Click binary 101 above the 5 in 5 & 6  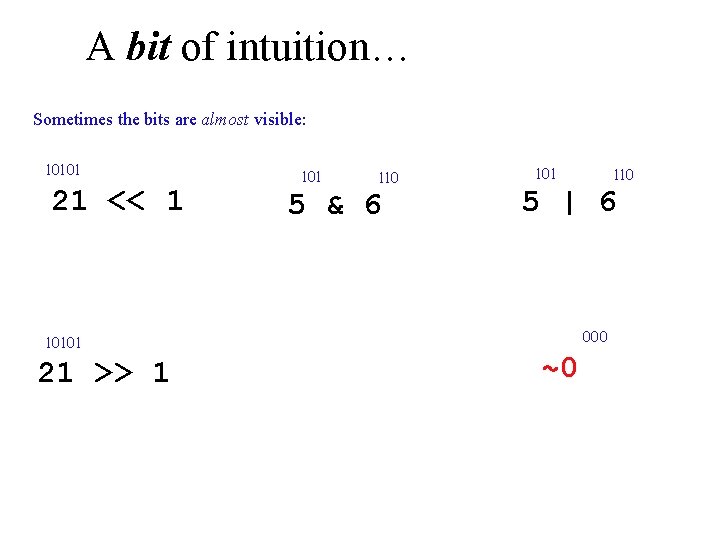click(311, 177)
